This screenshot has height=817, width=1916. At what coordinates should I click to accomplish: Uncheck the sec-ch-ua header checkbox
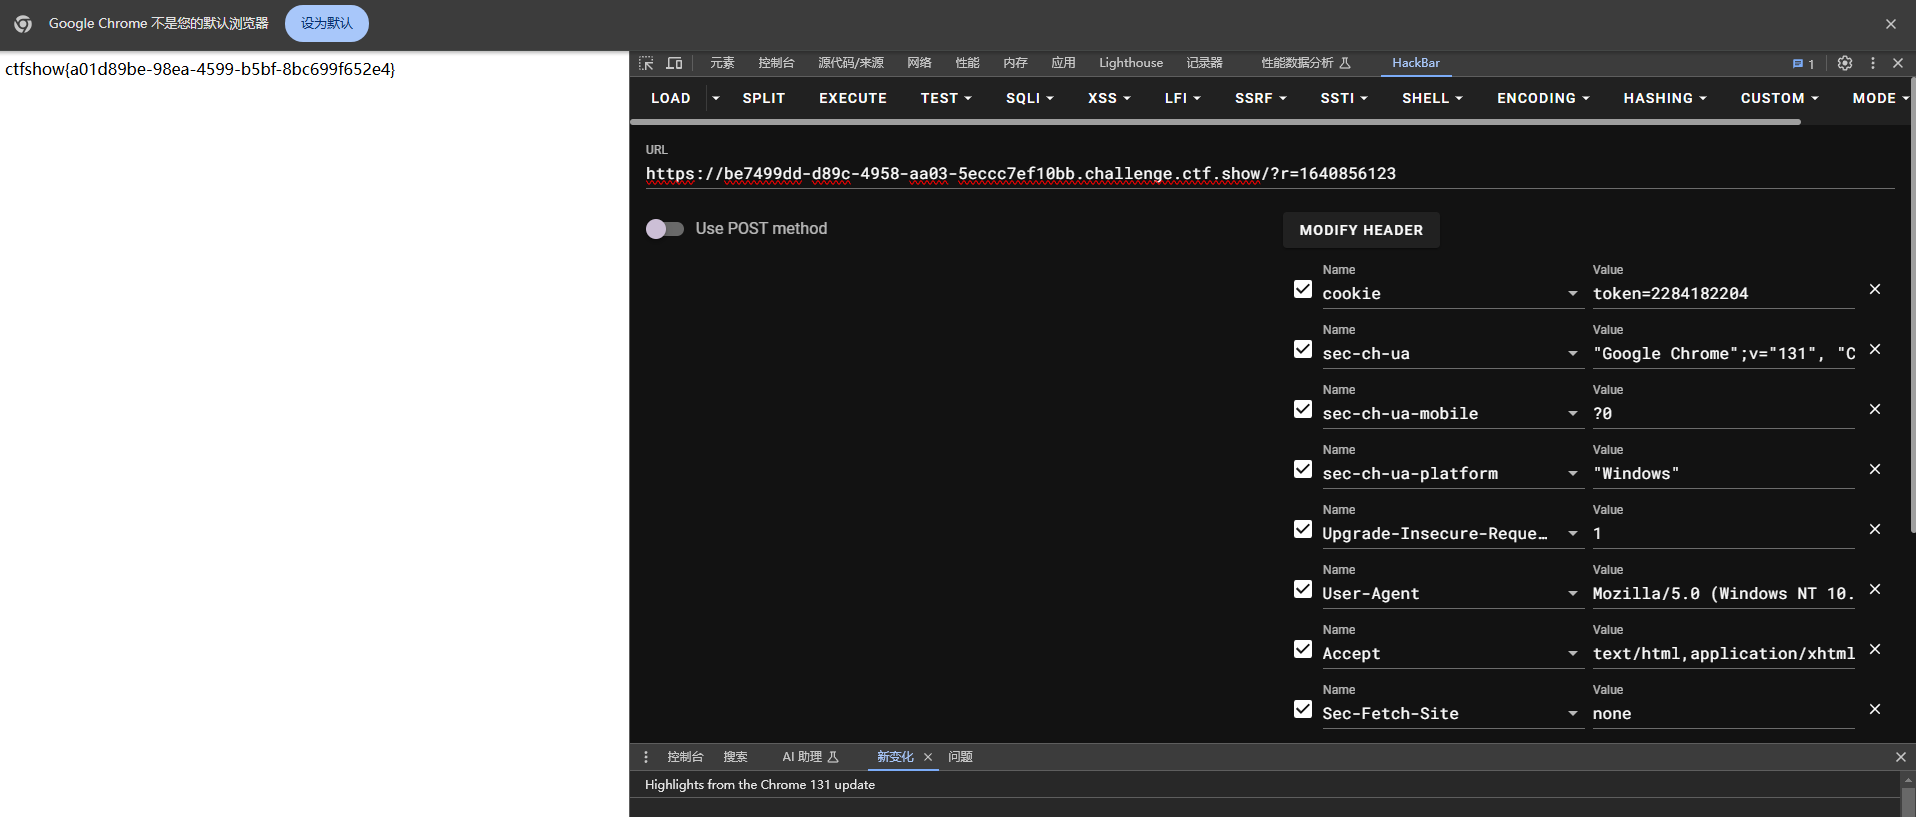1303,349
